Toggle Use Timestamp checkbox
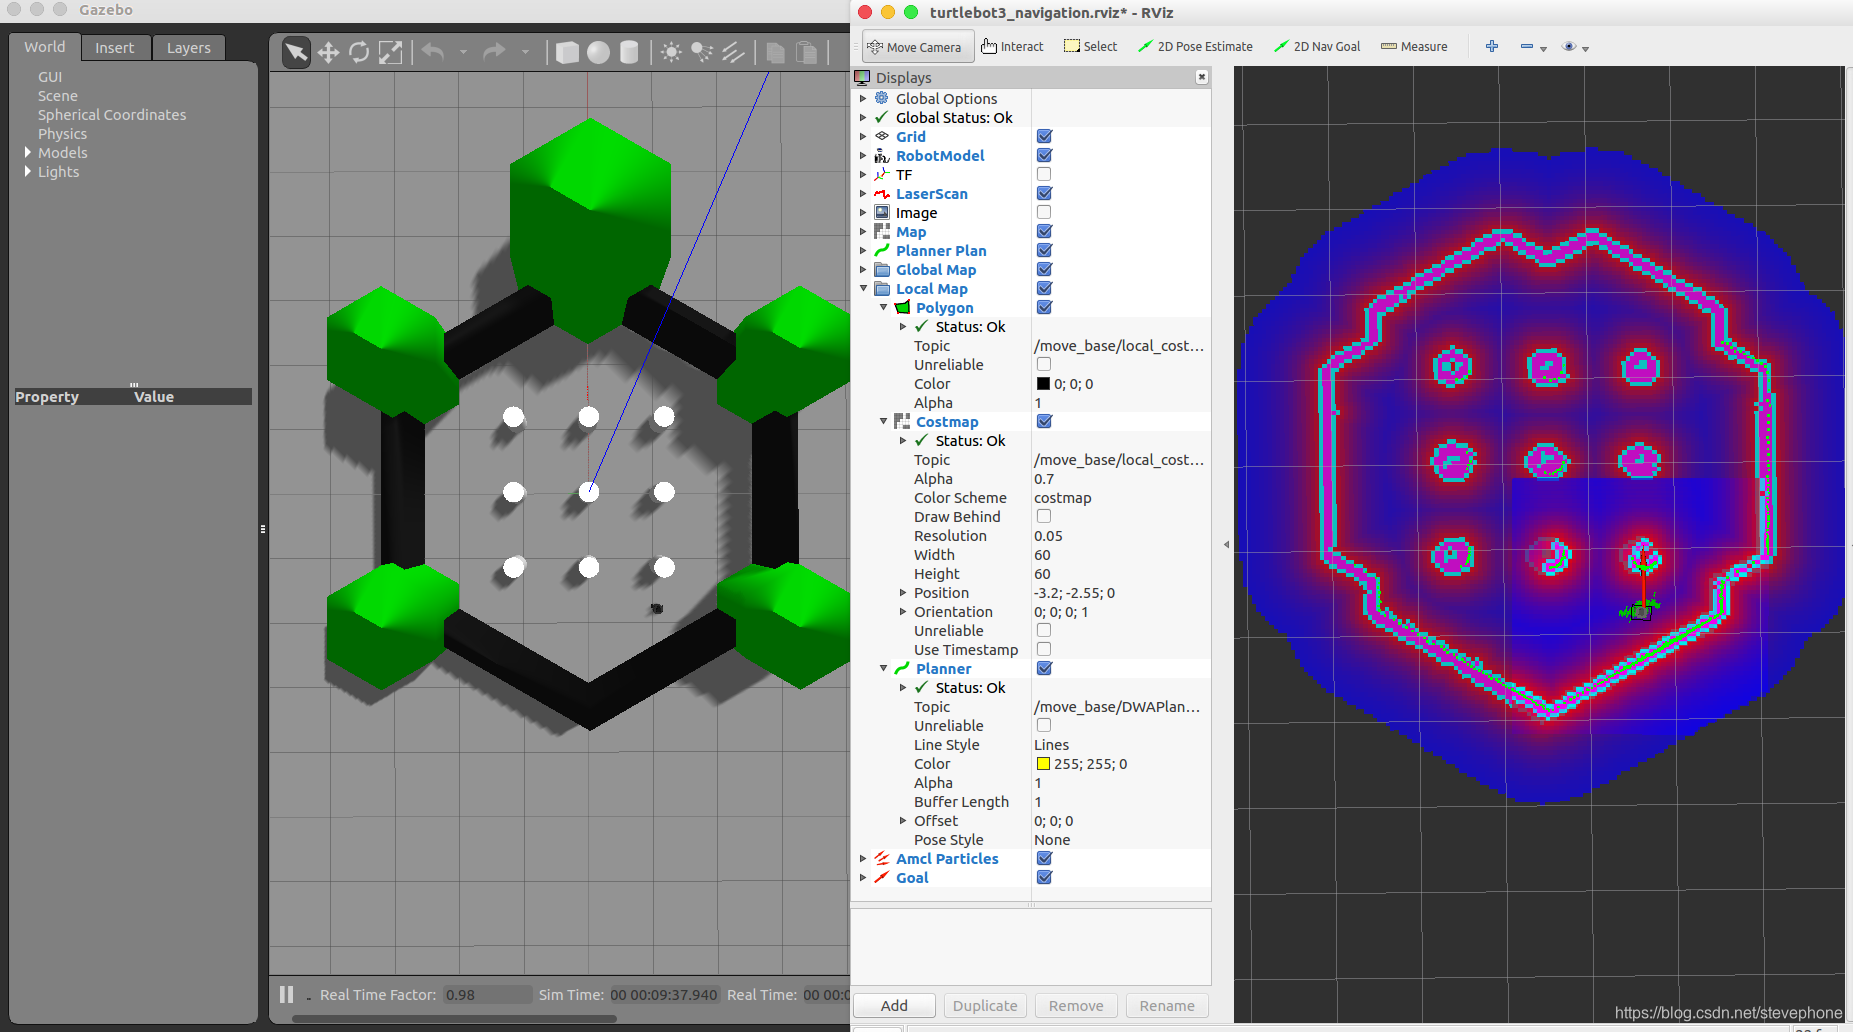The height and width of the screenshot is (1032, 1853). pyautogui.click(x=1044, y=649)
